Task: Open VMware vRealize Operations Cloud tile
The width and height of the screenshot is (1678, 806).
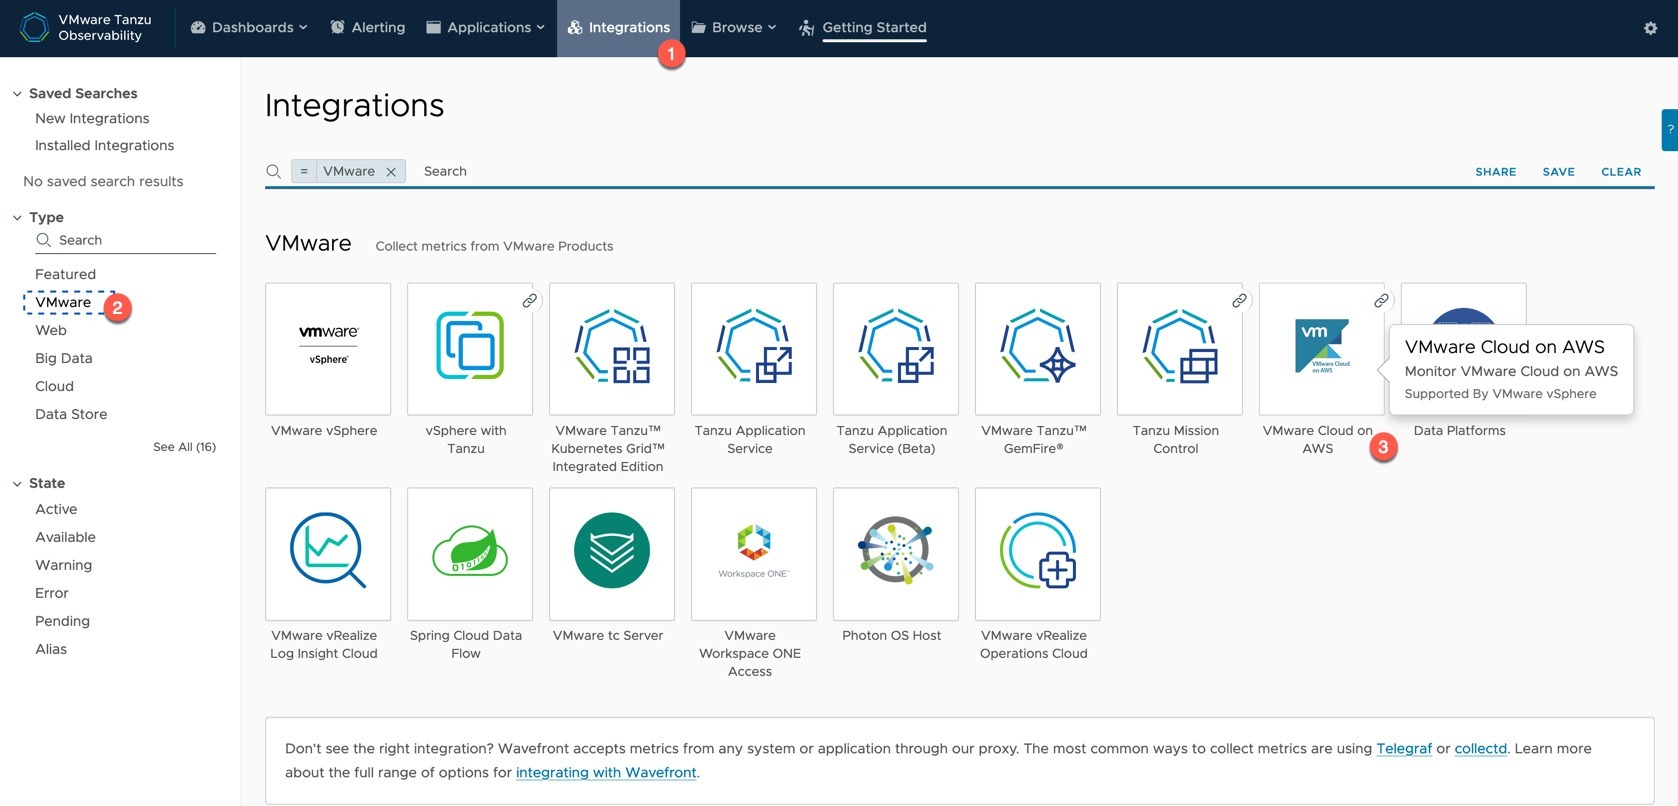Action: click(x=1038, y=554)
